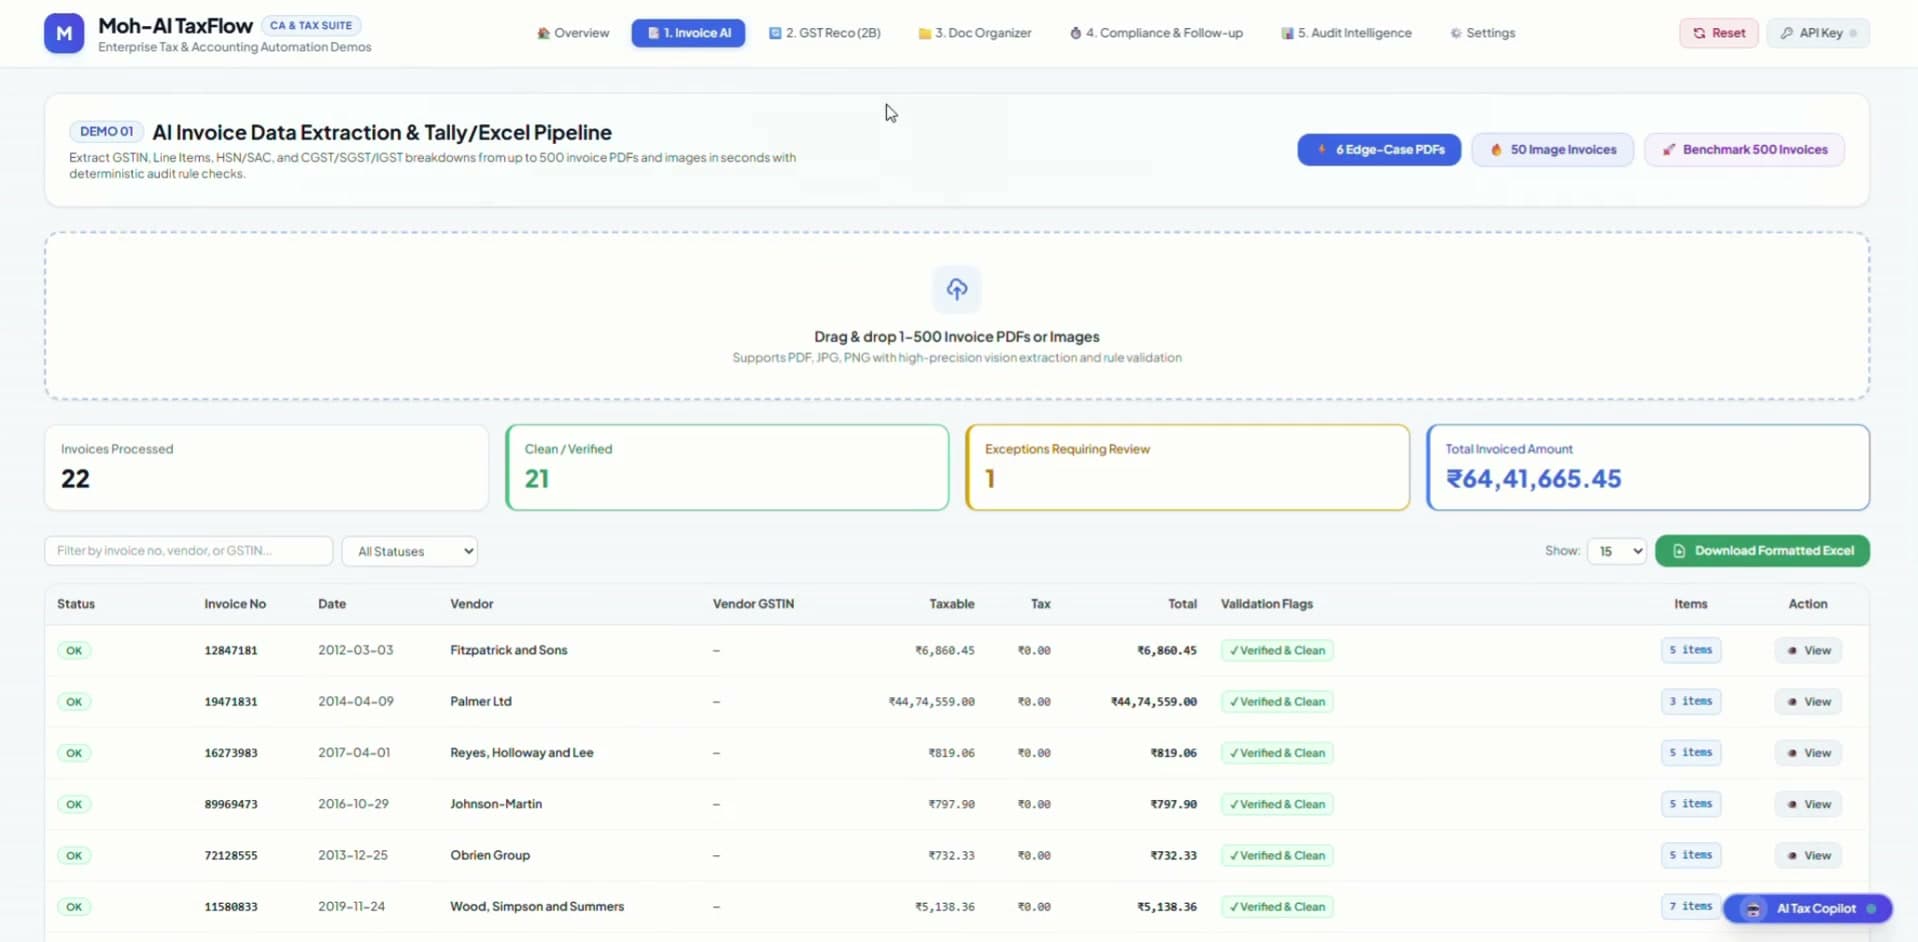This screenshot has height=942, width=1918.
Task: Click the date 2013-12-25 in Obrien Group row
Action: click(353, 856)
